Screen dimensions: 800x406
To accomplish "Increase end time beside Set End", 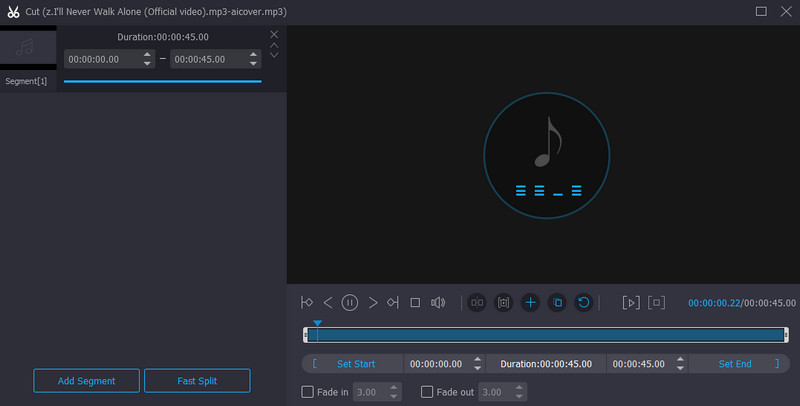I will click(x=680, y=360).
